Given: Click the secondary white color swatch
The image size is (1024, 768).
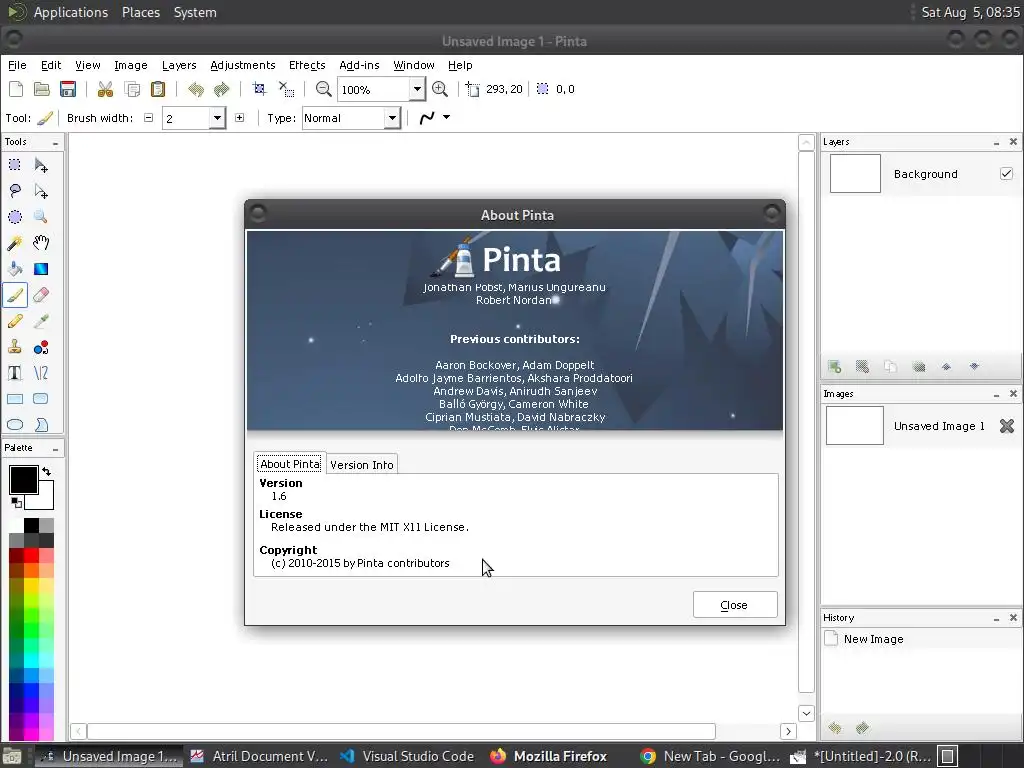Looking at the screenshot, I should click(44, 500).
